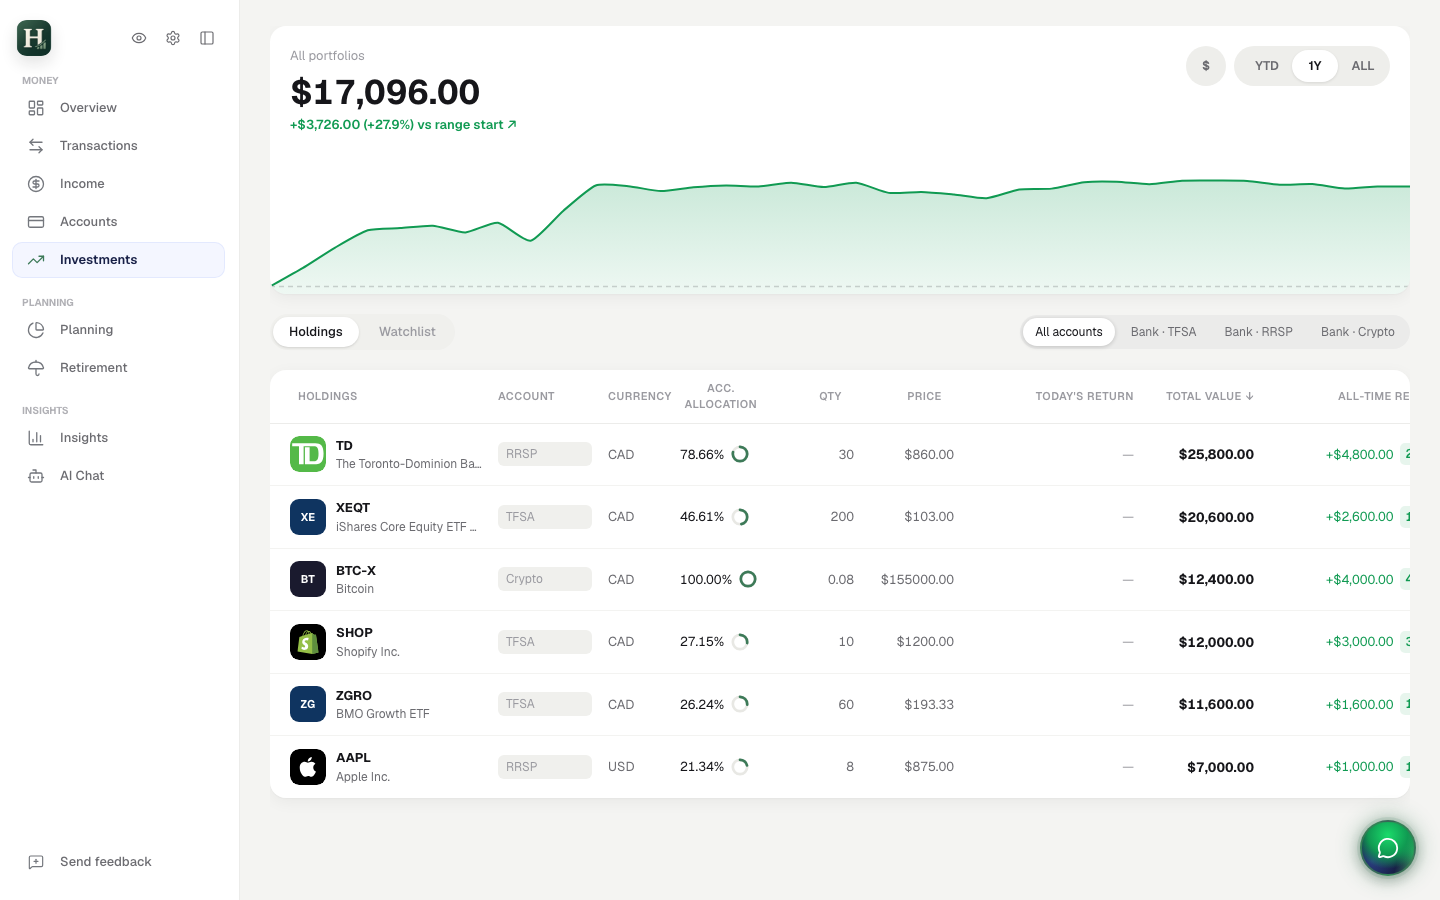Click the $17,096.00 portfolio total

[x=385, y=92]
